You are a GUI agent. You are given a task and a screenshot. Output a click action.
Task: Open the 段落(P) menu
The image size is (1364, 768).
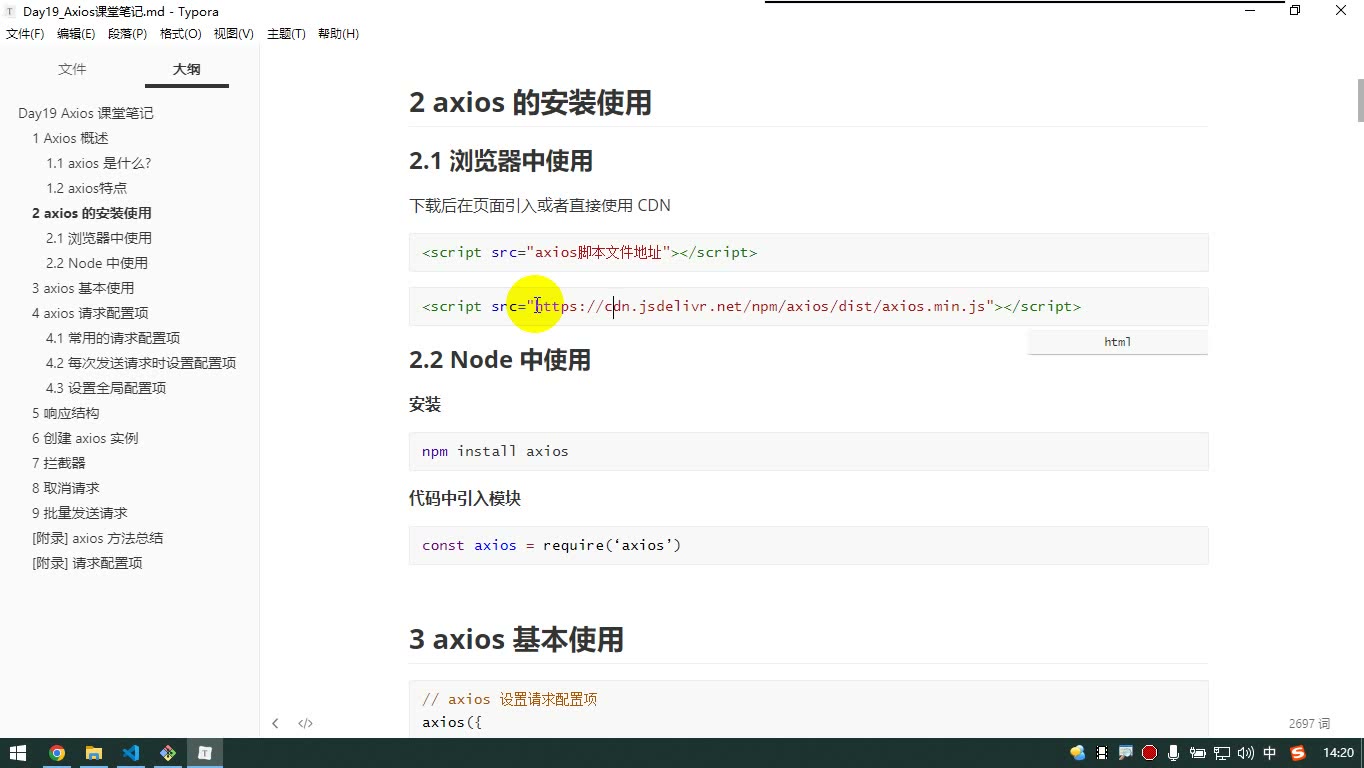(127, 34)
